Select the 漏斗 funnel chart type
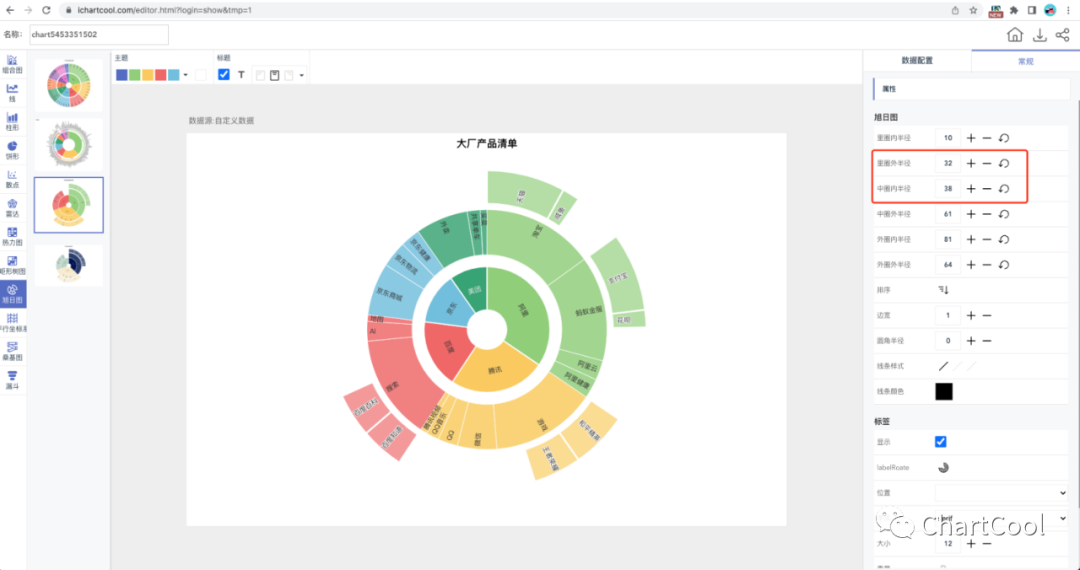This screenshot has height=570, width=1080. tap(12, 378)
